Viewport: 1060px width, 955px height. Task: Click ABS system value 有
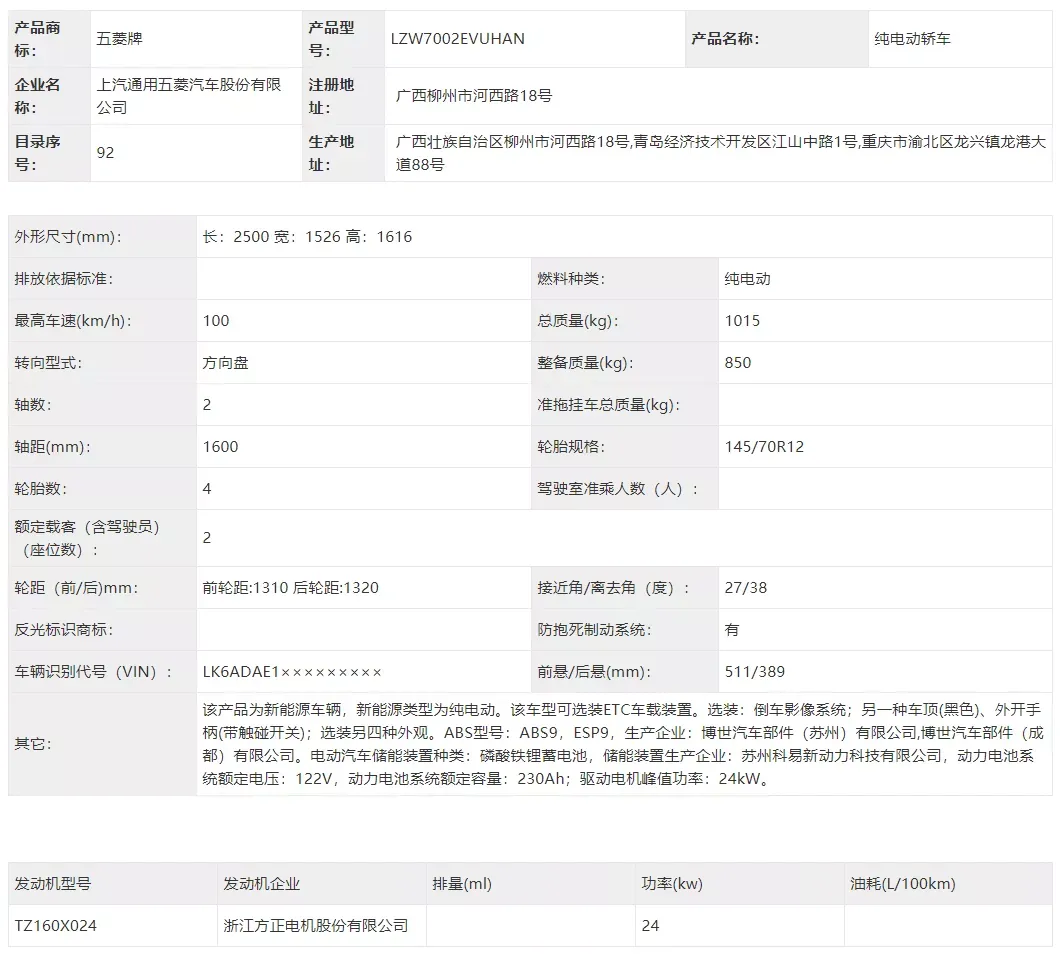732,629
